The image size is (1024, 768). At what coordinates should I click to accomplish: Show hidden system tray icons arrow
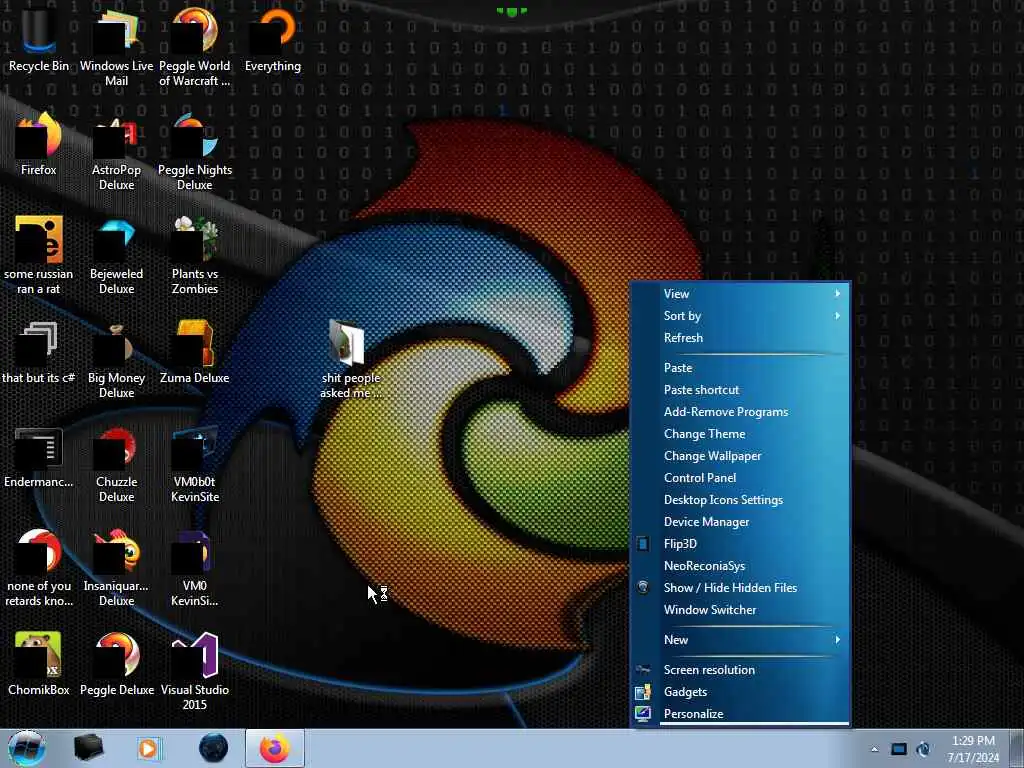(x=874, y=749)
